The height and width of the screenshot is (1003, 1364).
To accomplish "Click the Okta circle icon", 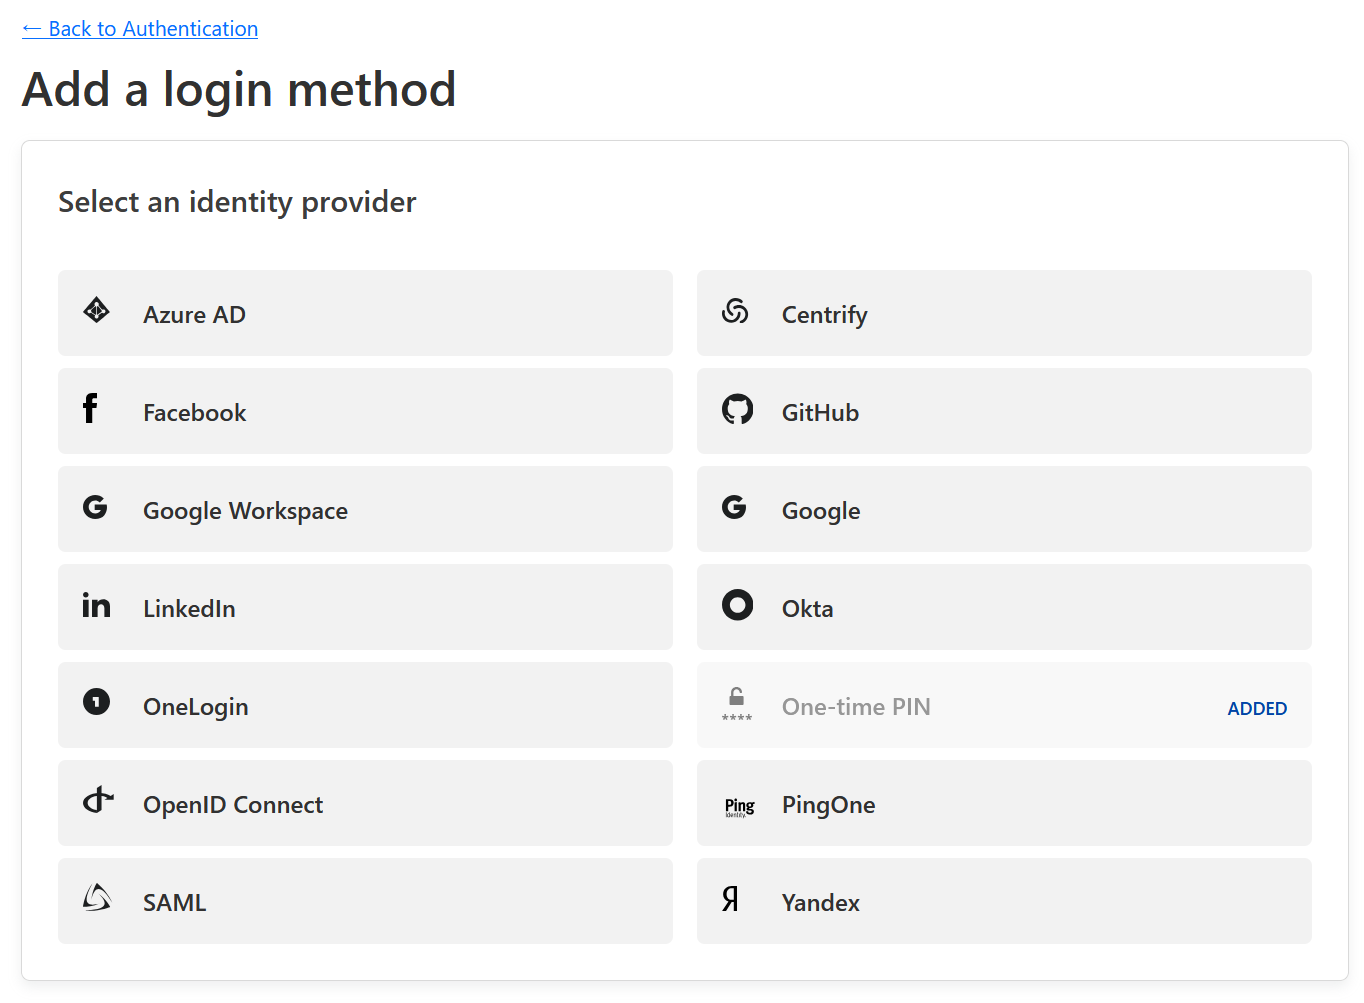I will [x=737, y=605].
